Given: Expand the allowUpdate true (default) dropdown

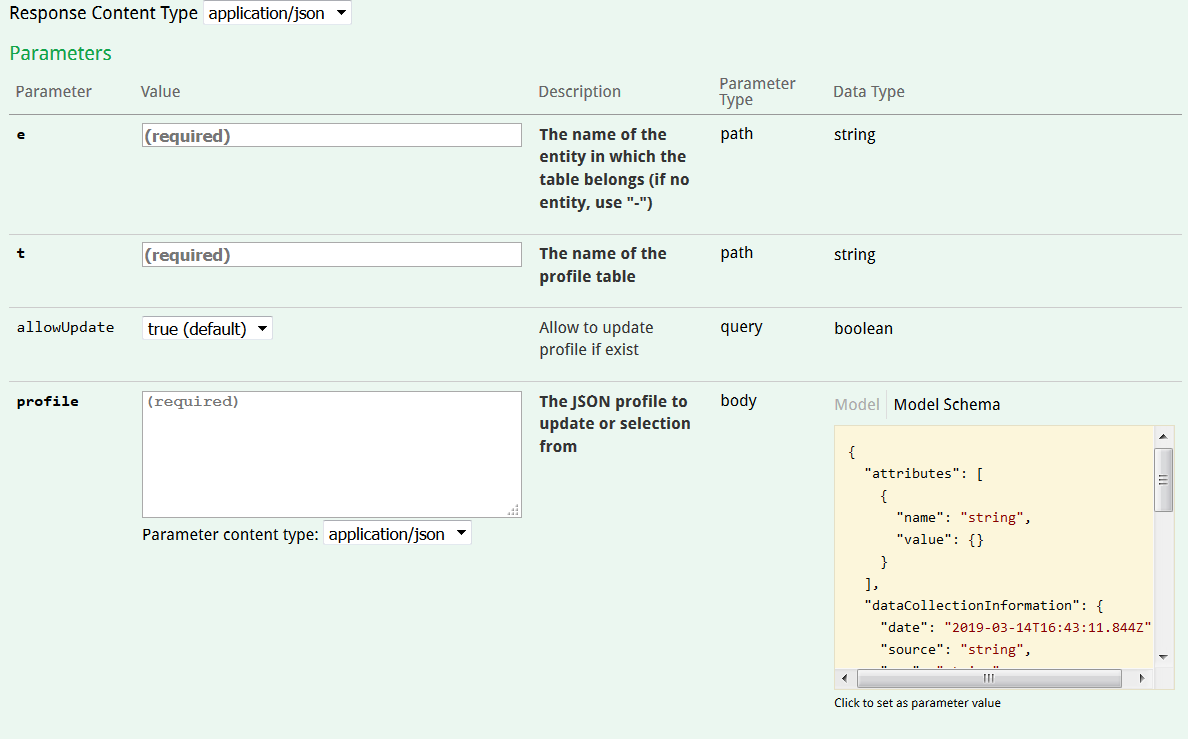Looking at the screenshot, I should 207,329.
